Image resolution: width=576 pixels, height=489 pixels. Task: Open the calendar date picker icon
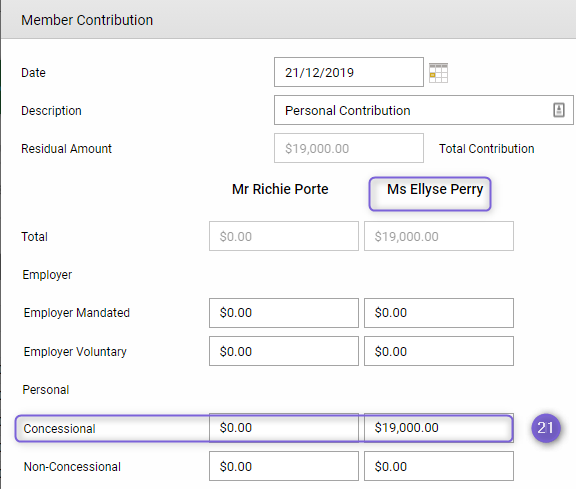438,73
